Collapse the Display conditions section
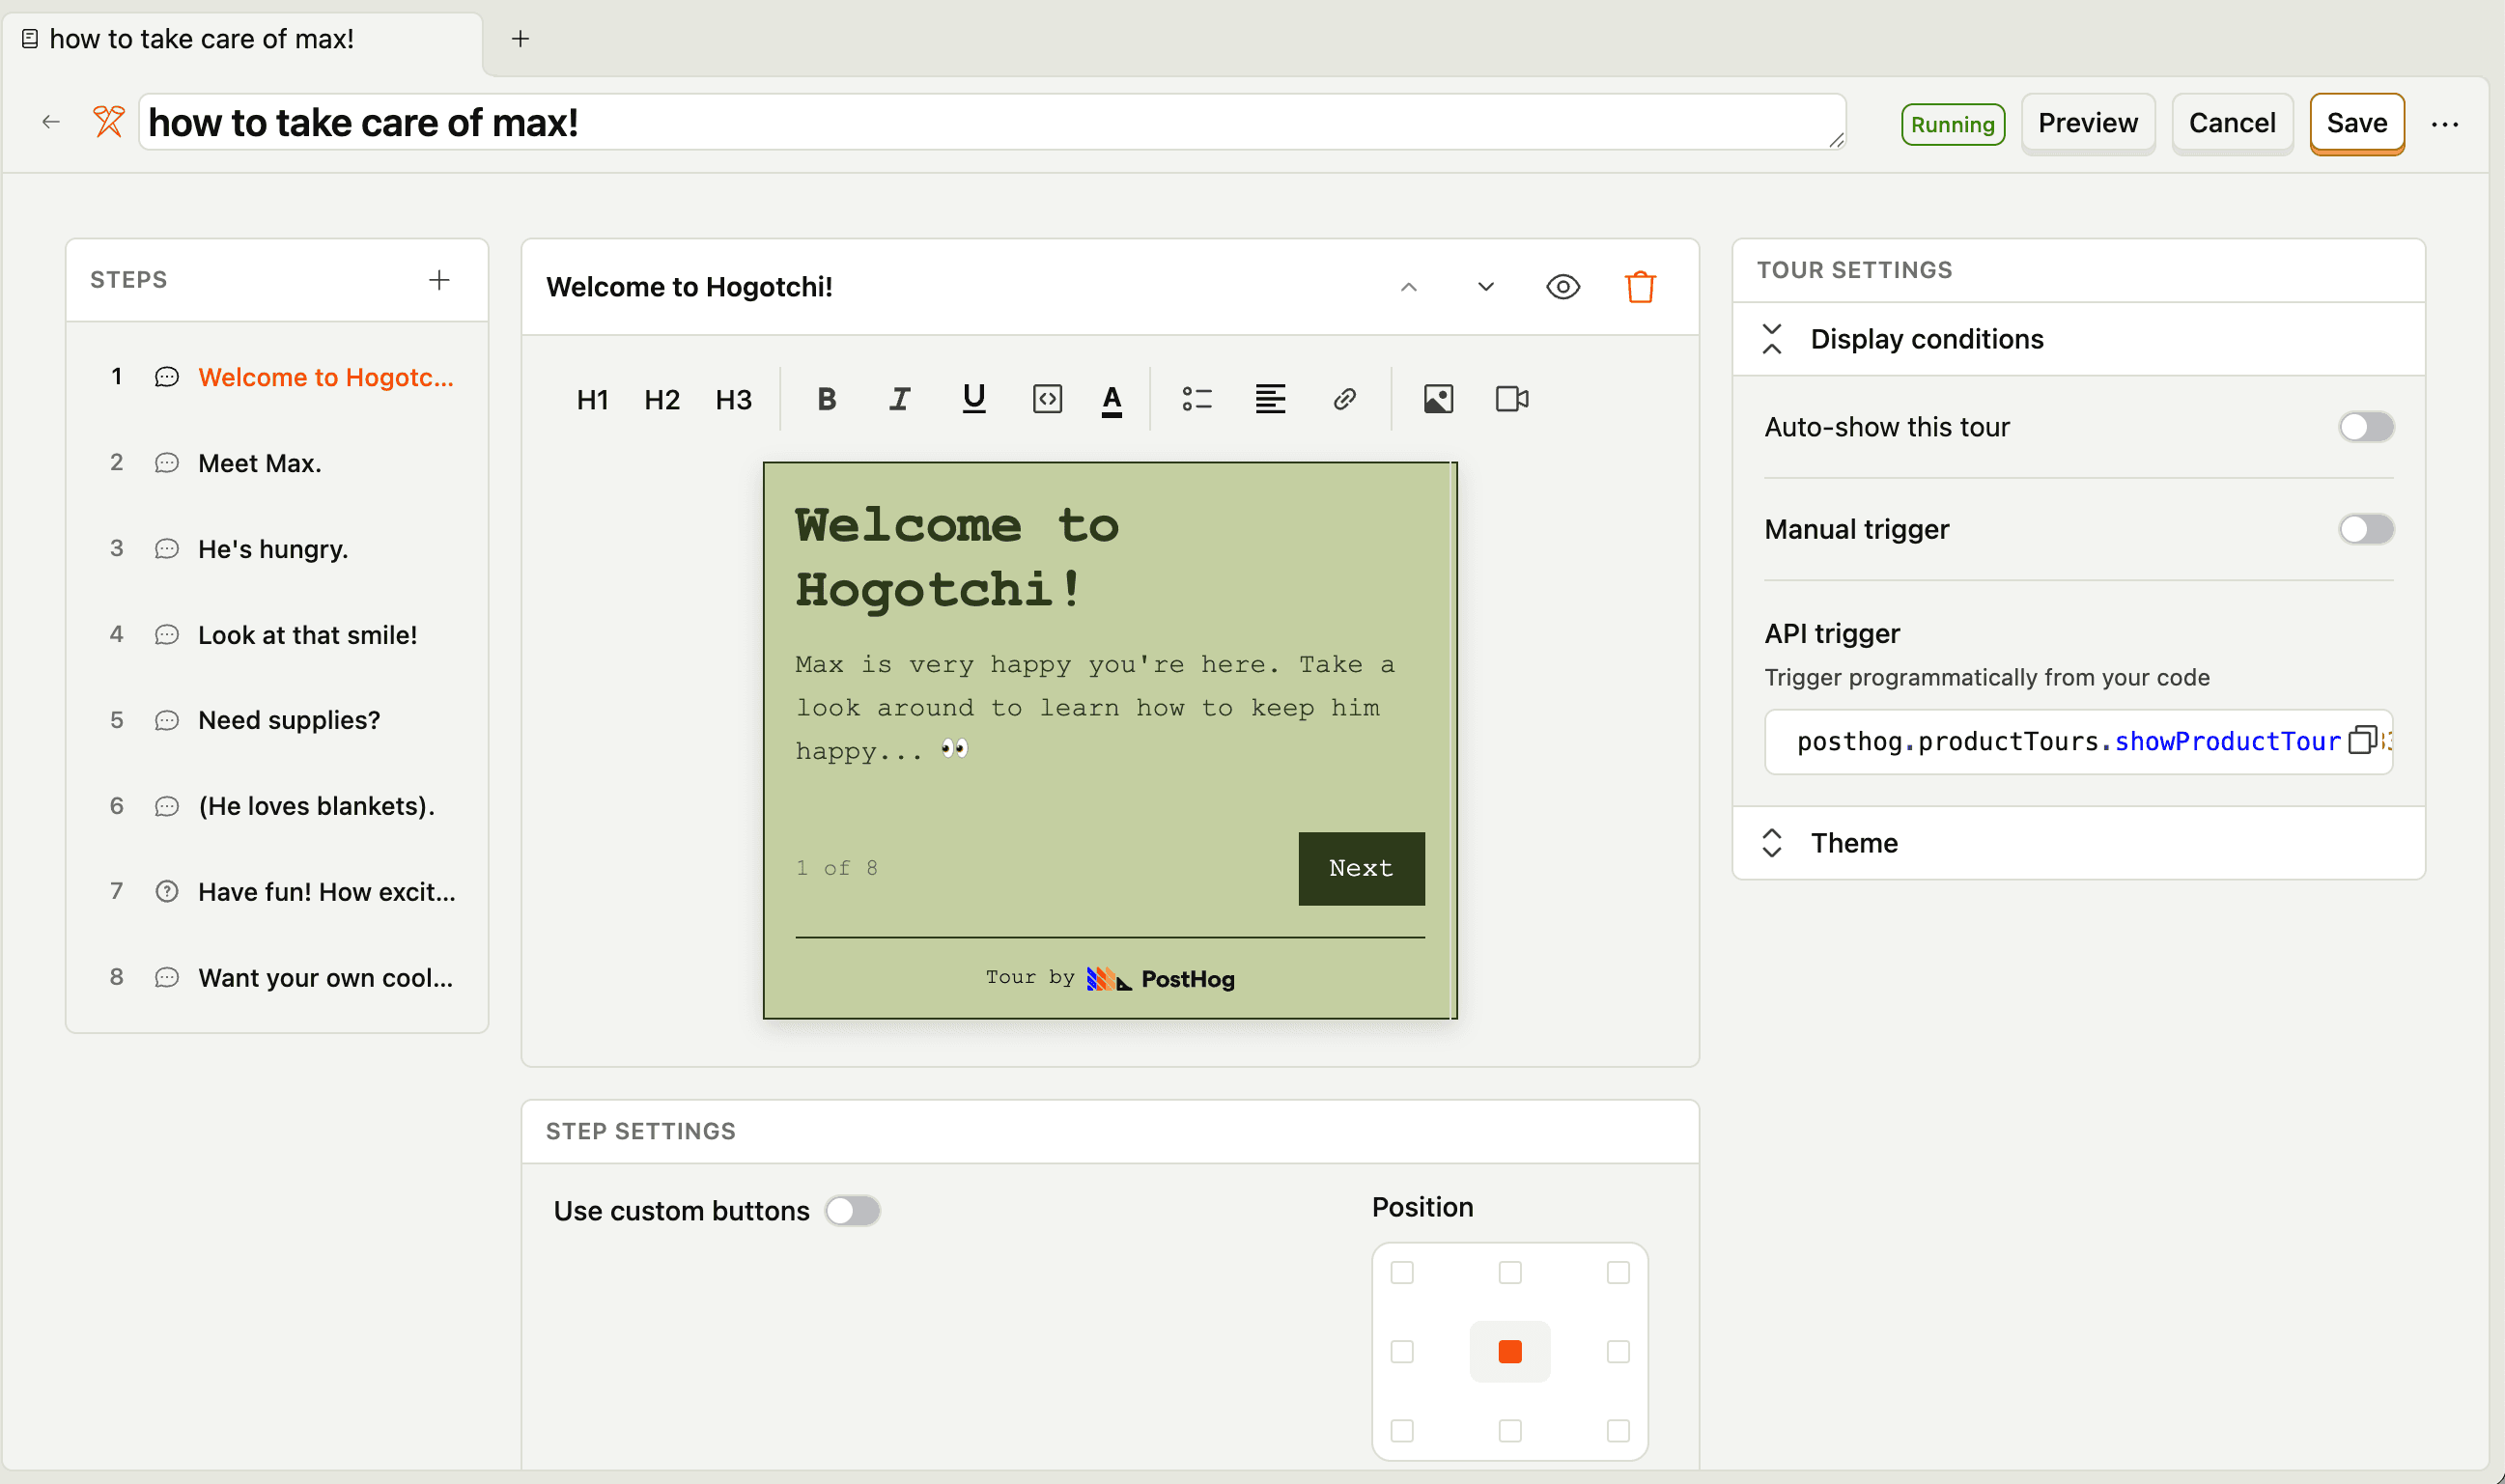This screenshot has height=1484, width=2505. (1773, 339)
